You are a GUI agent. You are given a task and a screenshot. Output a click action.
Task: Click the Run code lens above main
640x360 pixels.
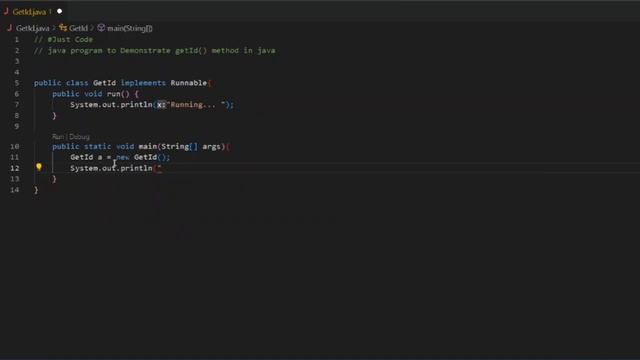[58, 137]
